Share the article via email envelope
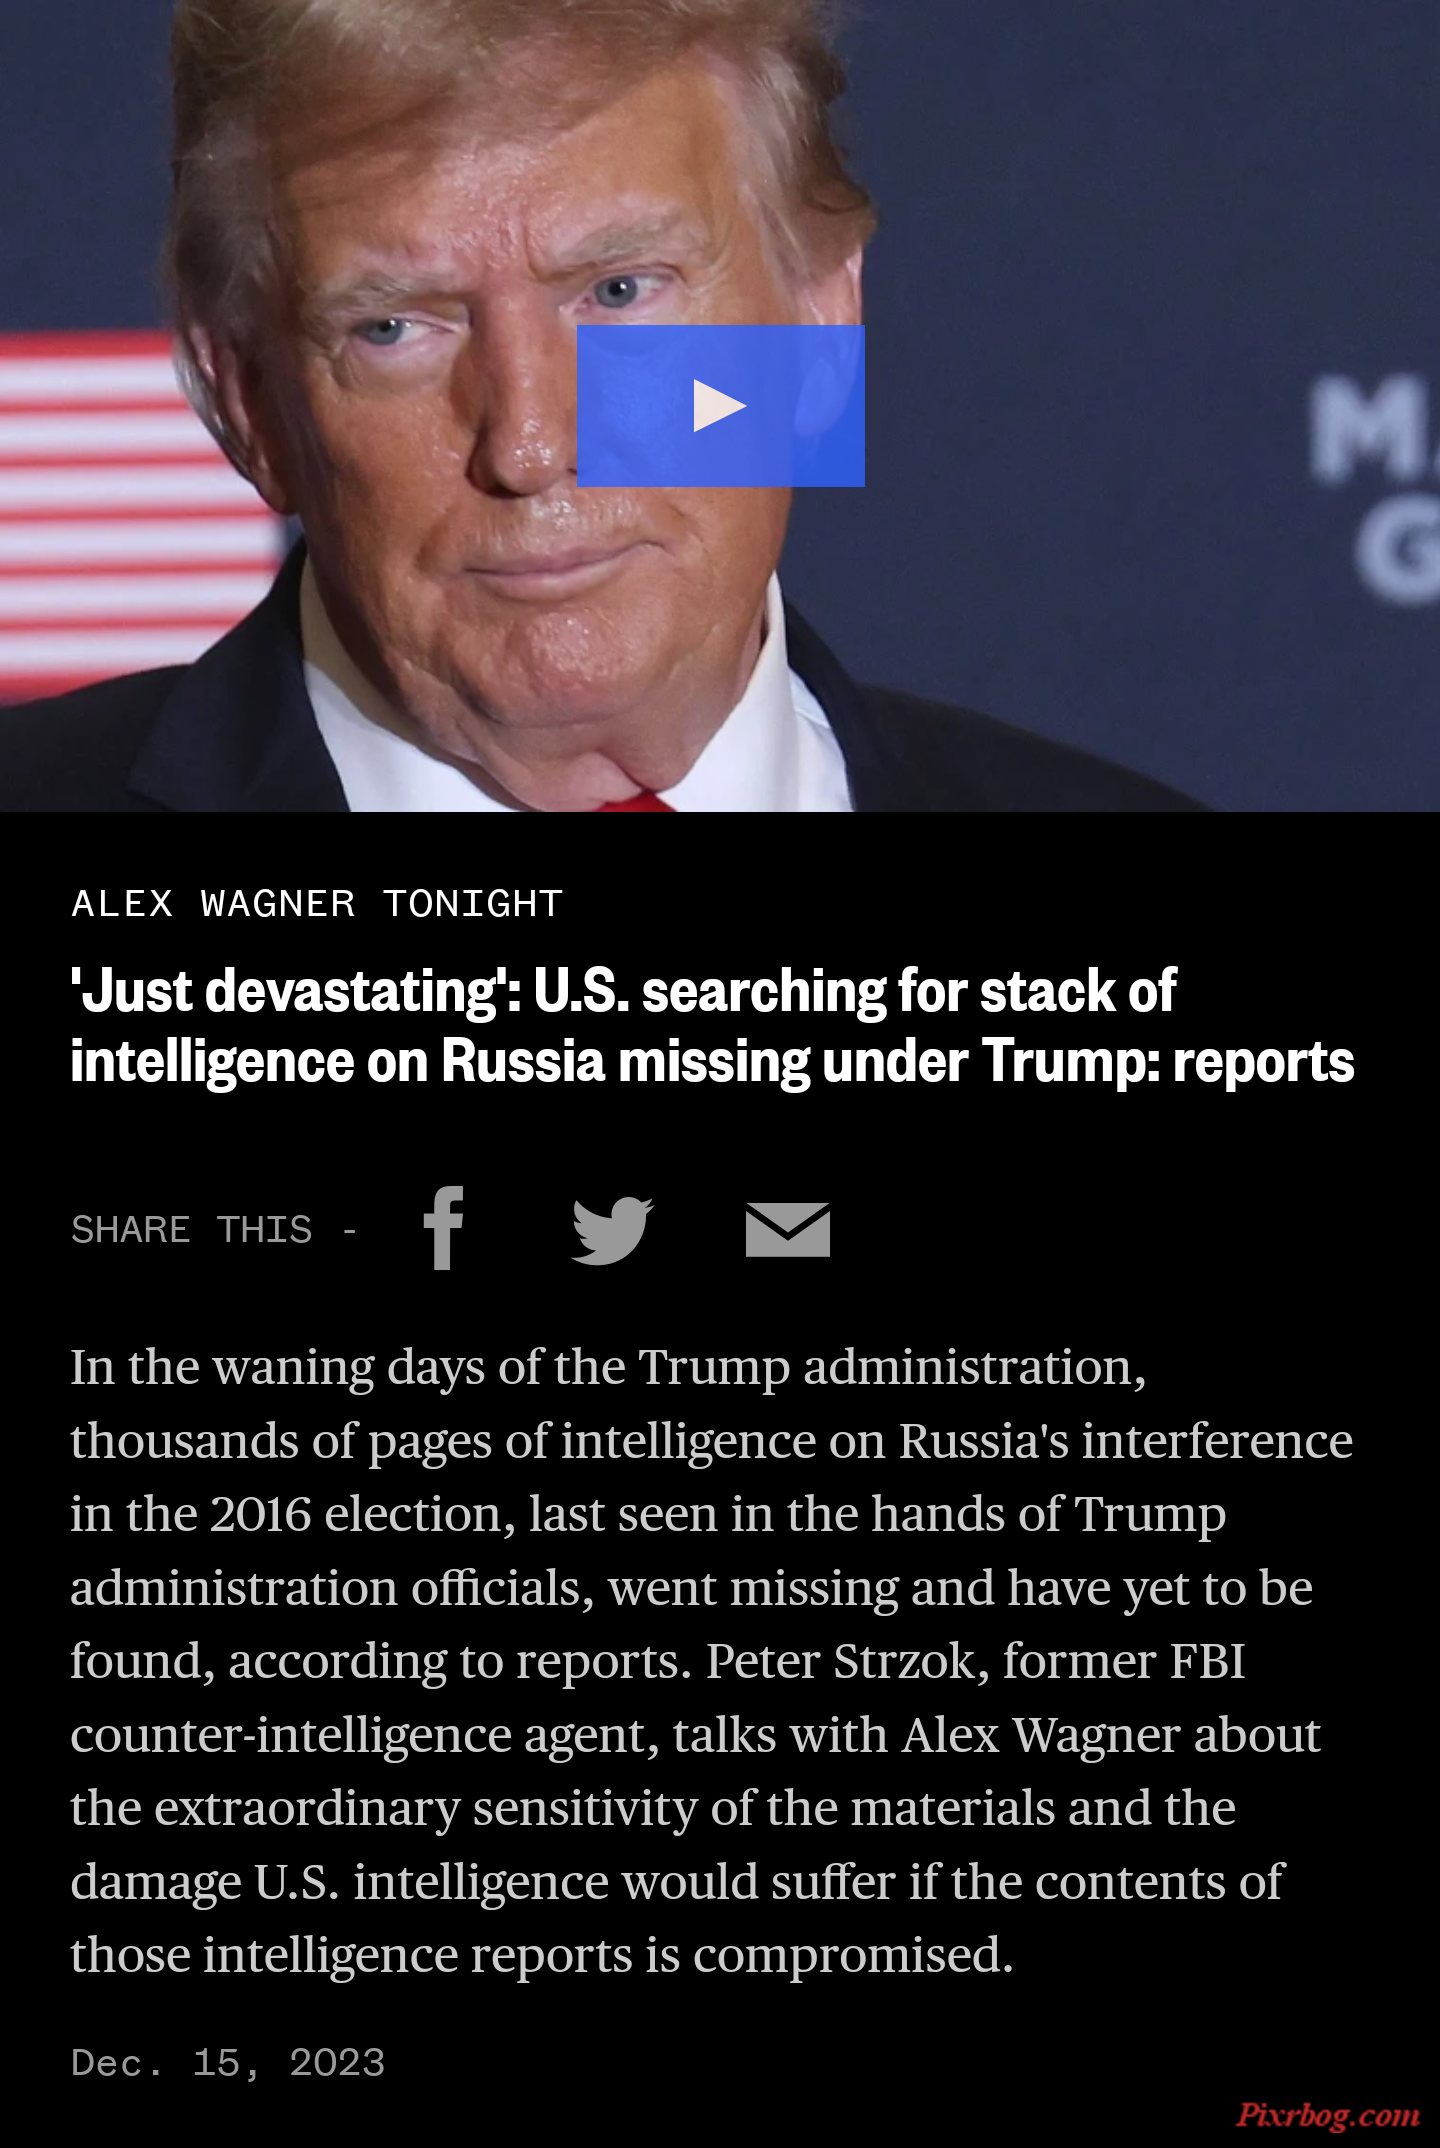 pyautogui.click(x=788, y=1230)
